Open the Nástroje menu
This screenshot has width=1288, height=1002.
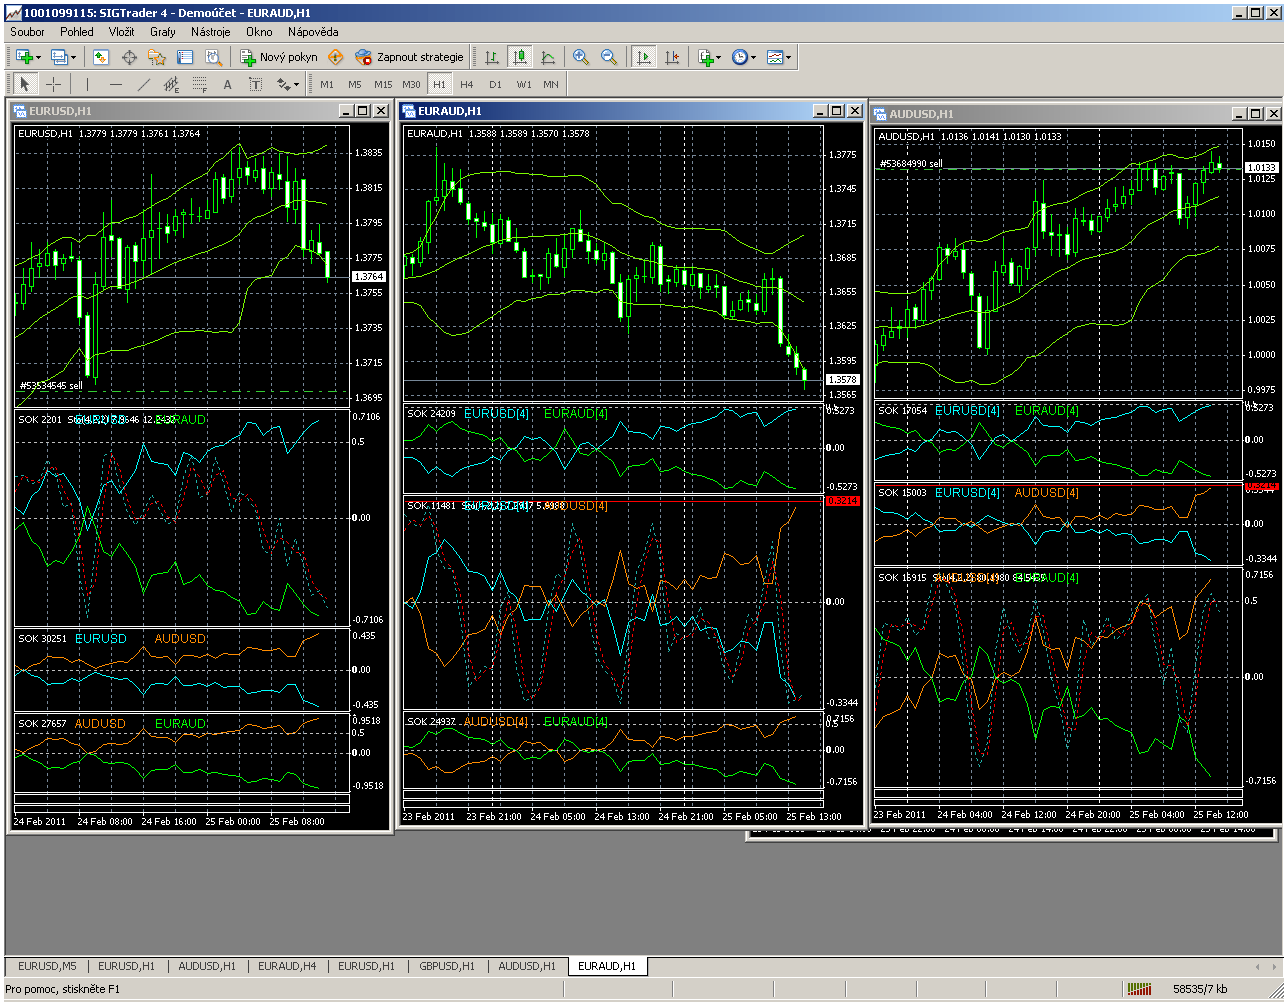210,32
